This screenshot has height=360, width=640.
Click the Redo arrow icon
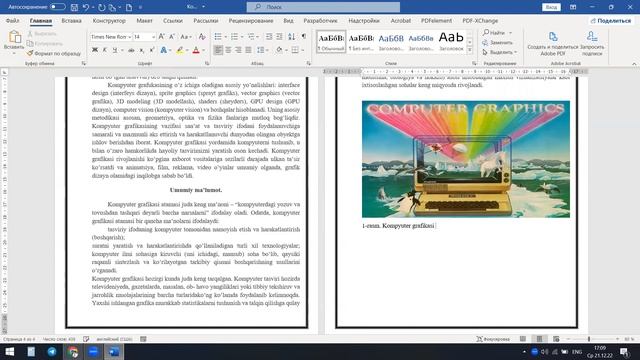click(102, 7)
